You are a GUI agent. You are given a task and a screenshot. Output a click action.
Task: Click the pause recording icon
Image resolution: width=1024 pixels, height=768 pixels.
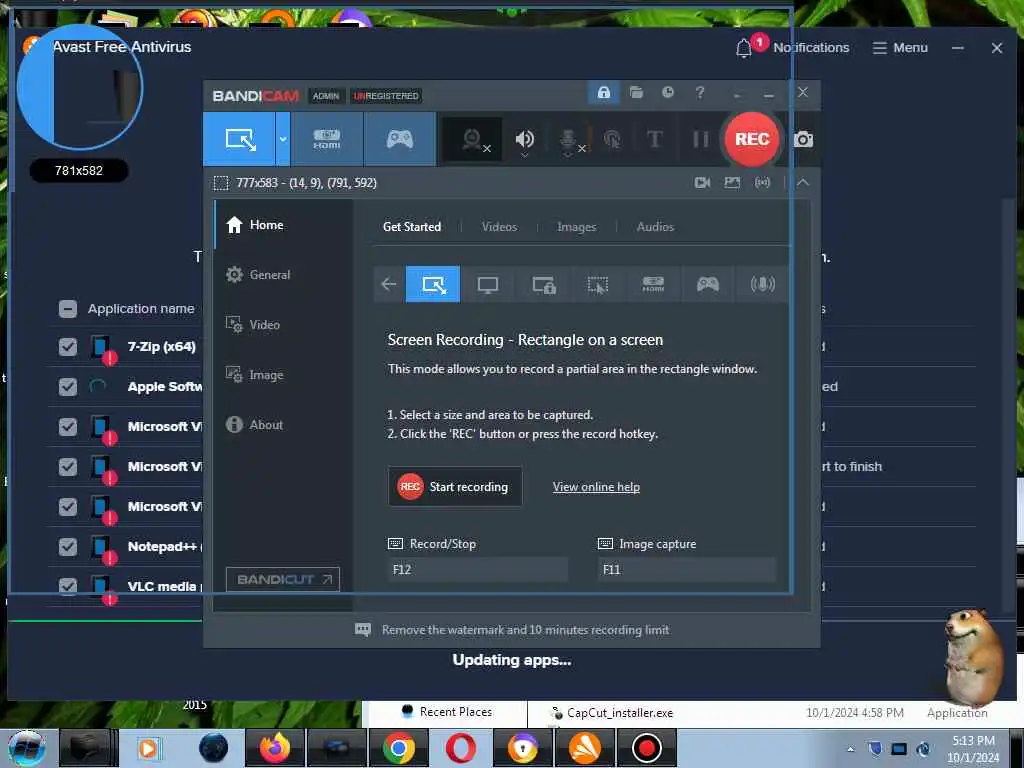pyautogui.click(x=700, y=139)
